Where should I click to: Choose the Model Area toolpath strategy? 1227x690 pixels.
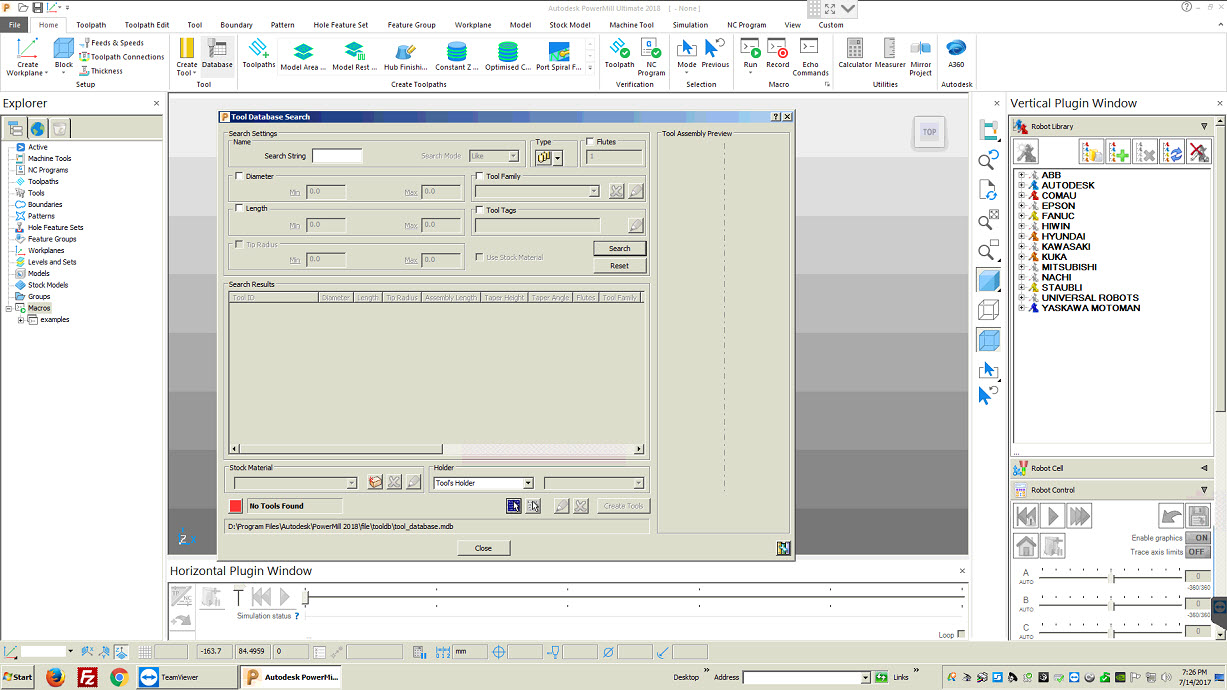click(304, 56)
